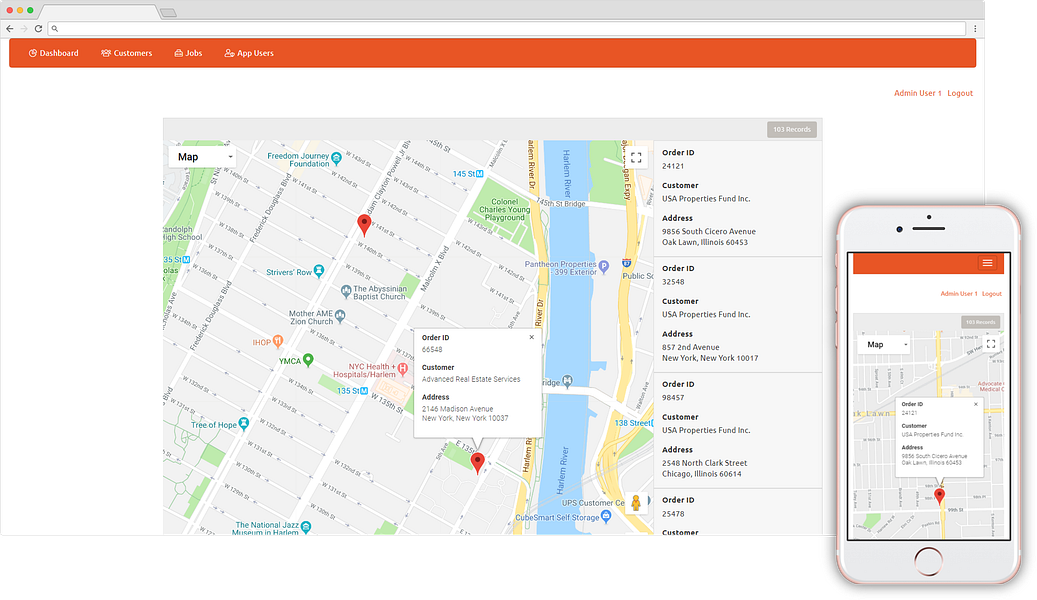Close the order 66548 info popup
Screen dimensions: 1037x600
pos(532,337)
